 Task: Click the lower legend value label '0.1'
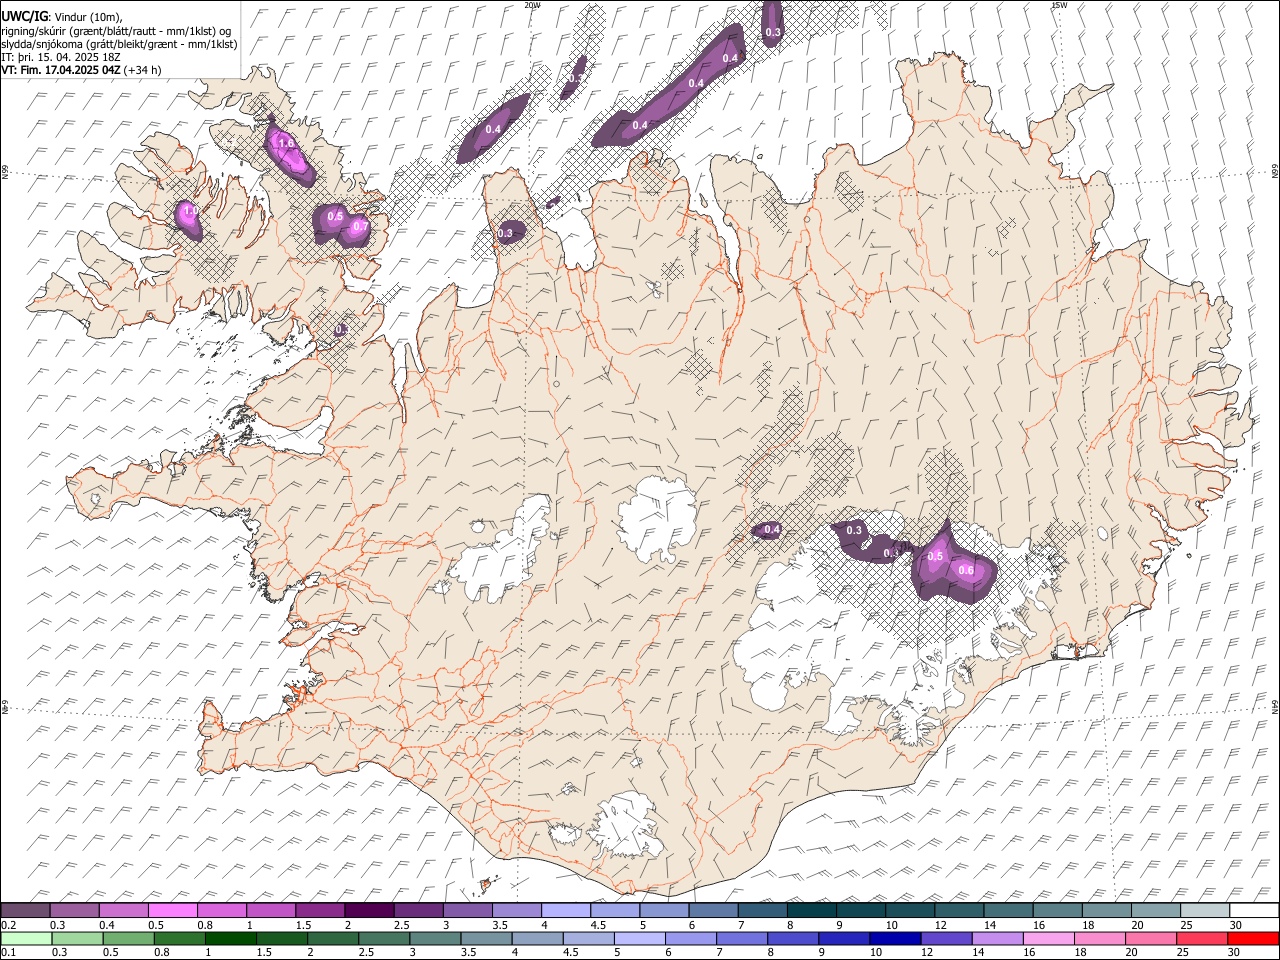(x=8, y=953)
